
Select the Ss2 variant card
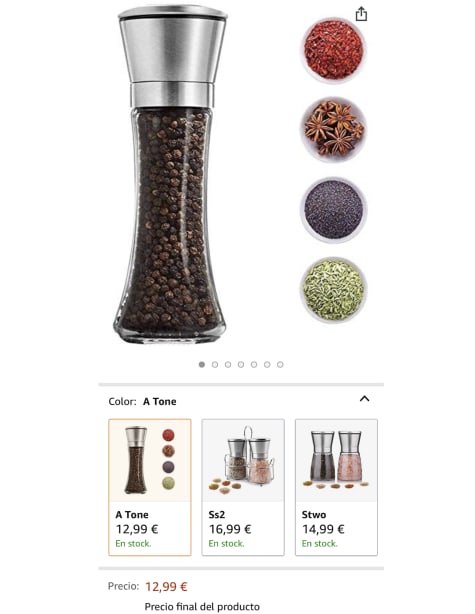[243, 487]
